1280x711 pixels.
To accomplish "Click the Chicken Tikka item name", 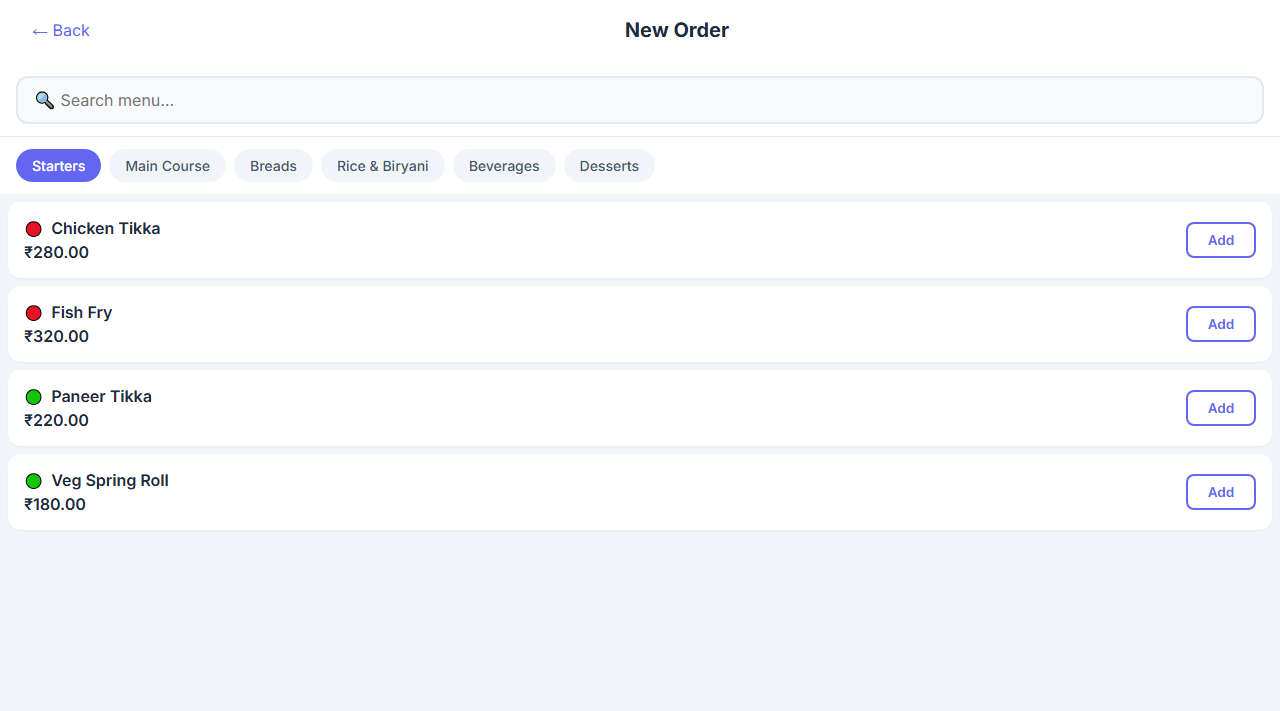I will (105, 229).
